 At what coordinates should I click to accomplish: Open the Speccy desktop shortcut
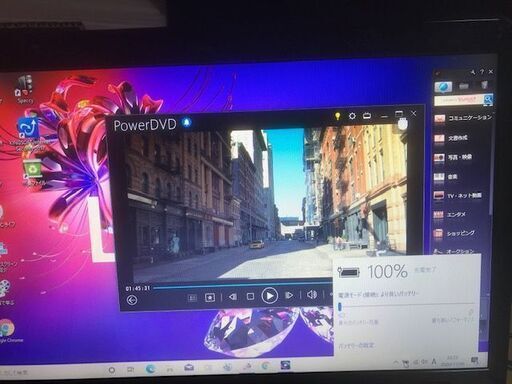pyautogui.click(x=25, y=89)
